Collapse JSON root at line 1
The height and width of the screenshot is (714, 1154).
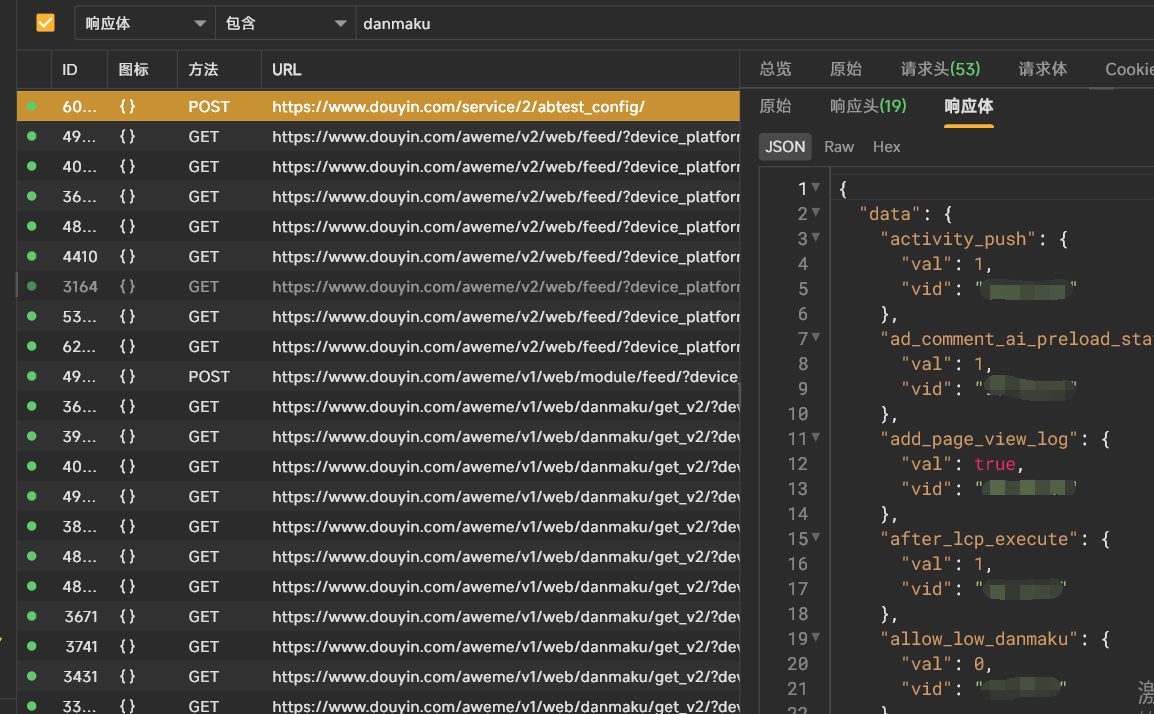click(x=815, y=188)
